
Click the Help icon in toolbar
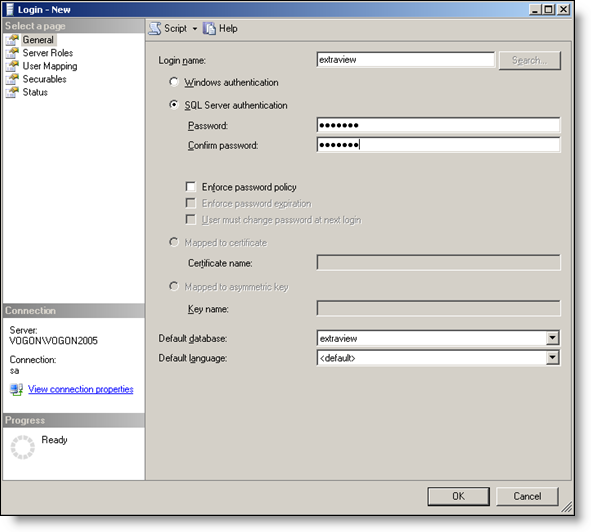209,29
